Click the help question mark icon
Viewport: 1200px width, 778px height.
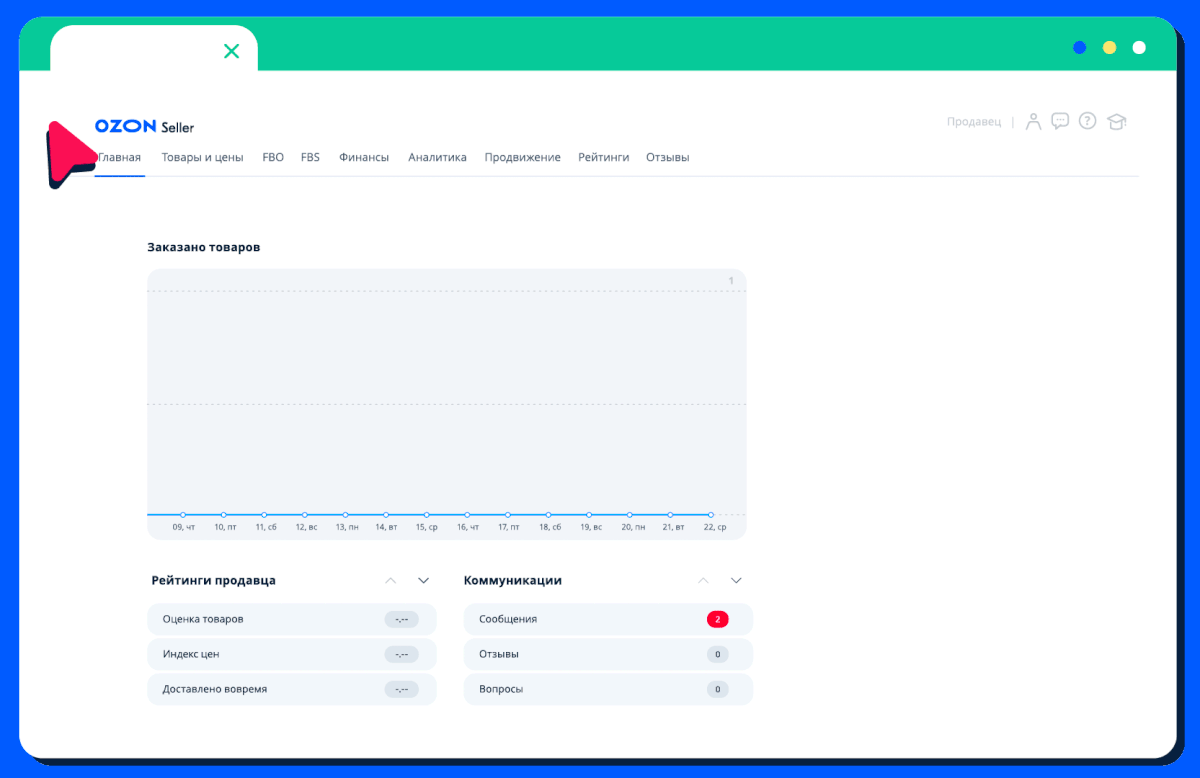coord(1087,121)
